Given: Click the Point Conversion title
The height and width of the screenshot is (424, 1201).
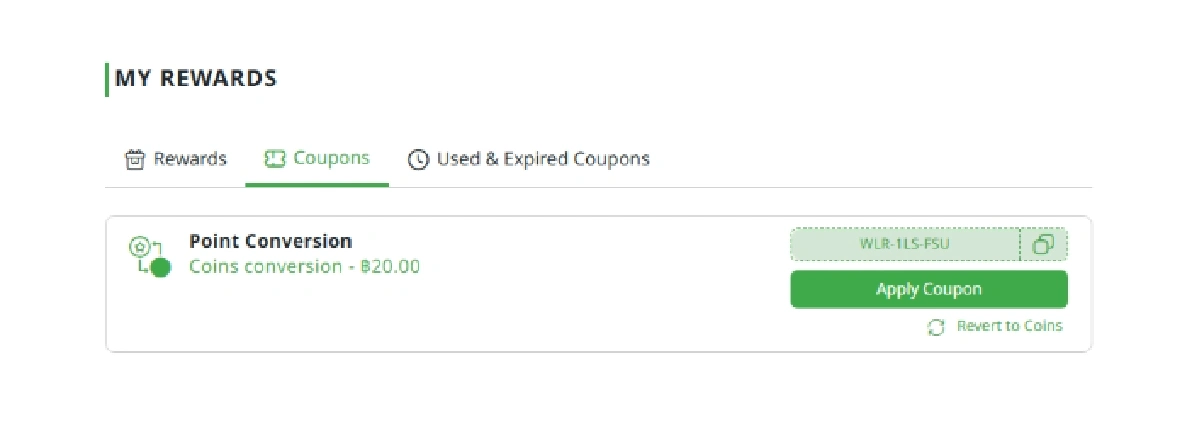Looking at the screenshot, I should 270,241.
